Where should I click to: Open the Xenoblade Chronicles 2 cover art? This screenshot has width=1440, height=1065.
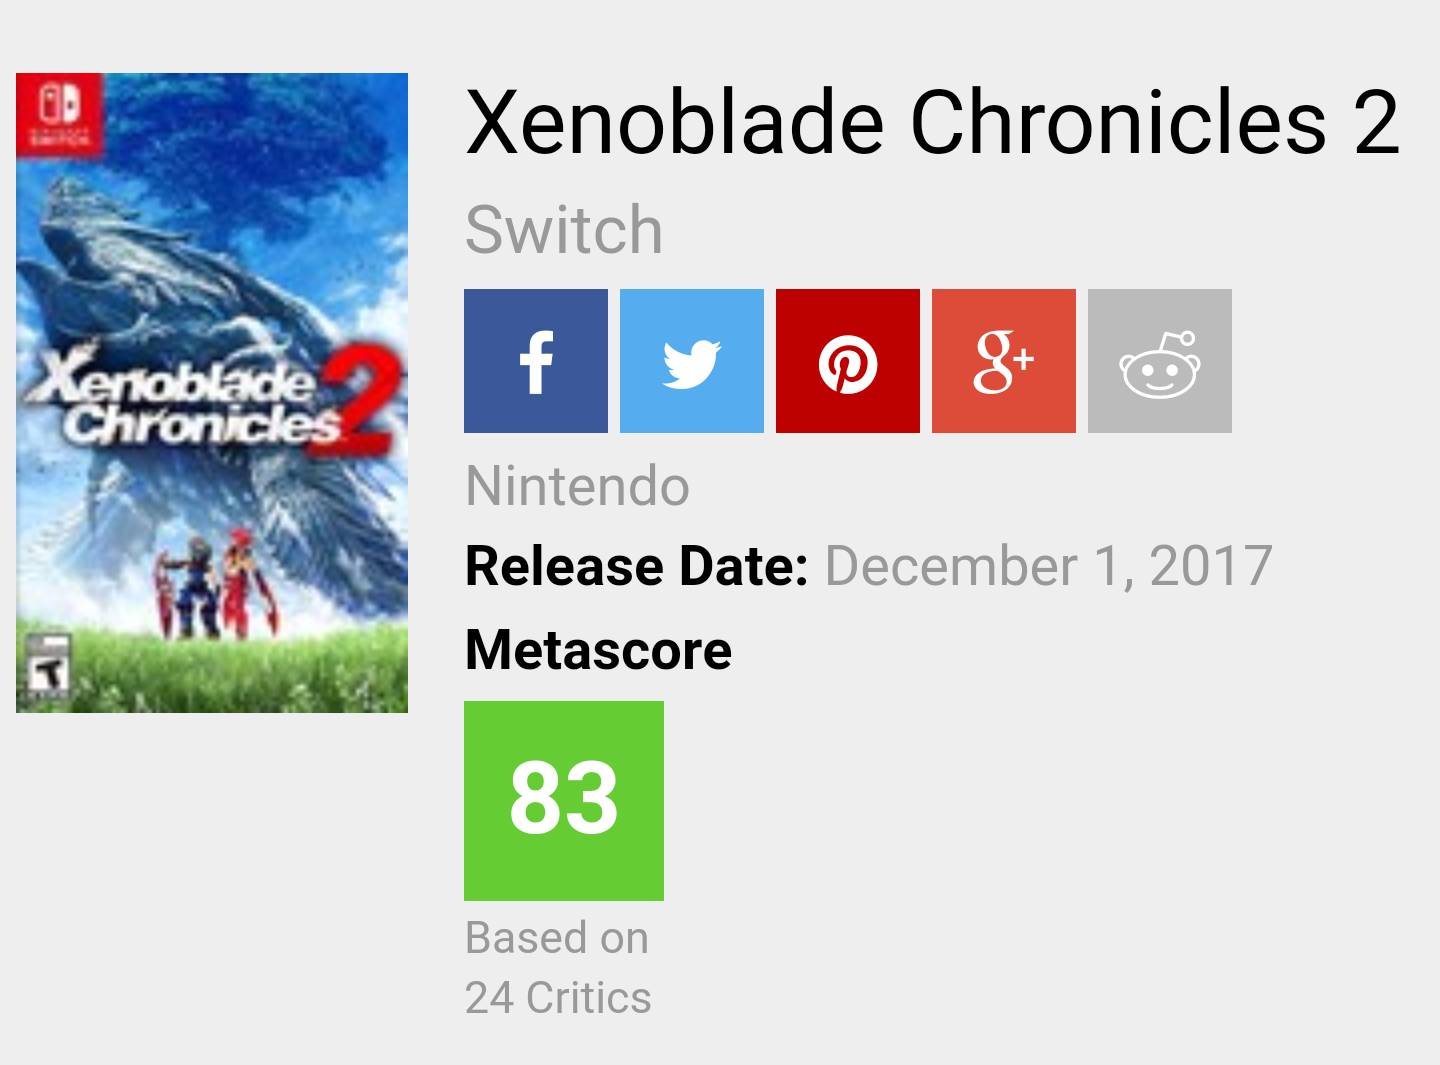[212, 393]
